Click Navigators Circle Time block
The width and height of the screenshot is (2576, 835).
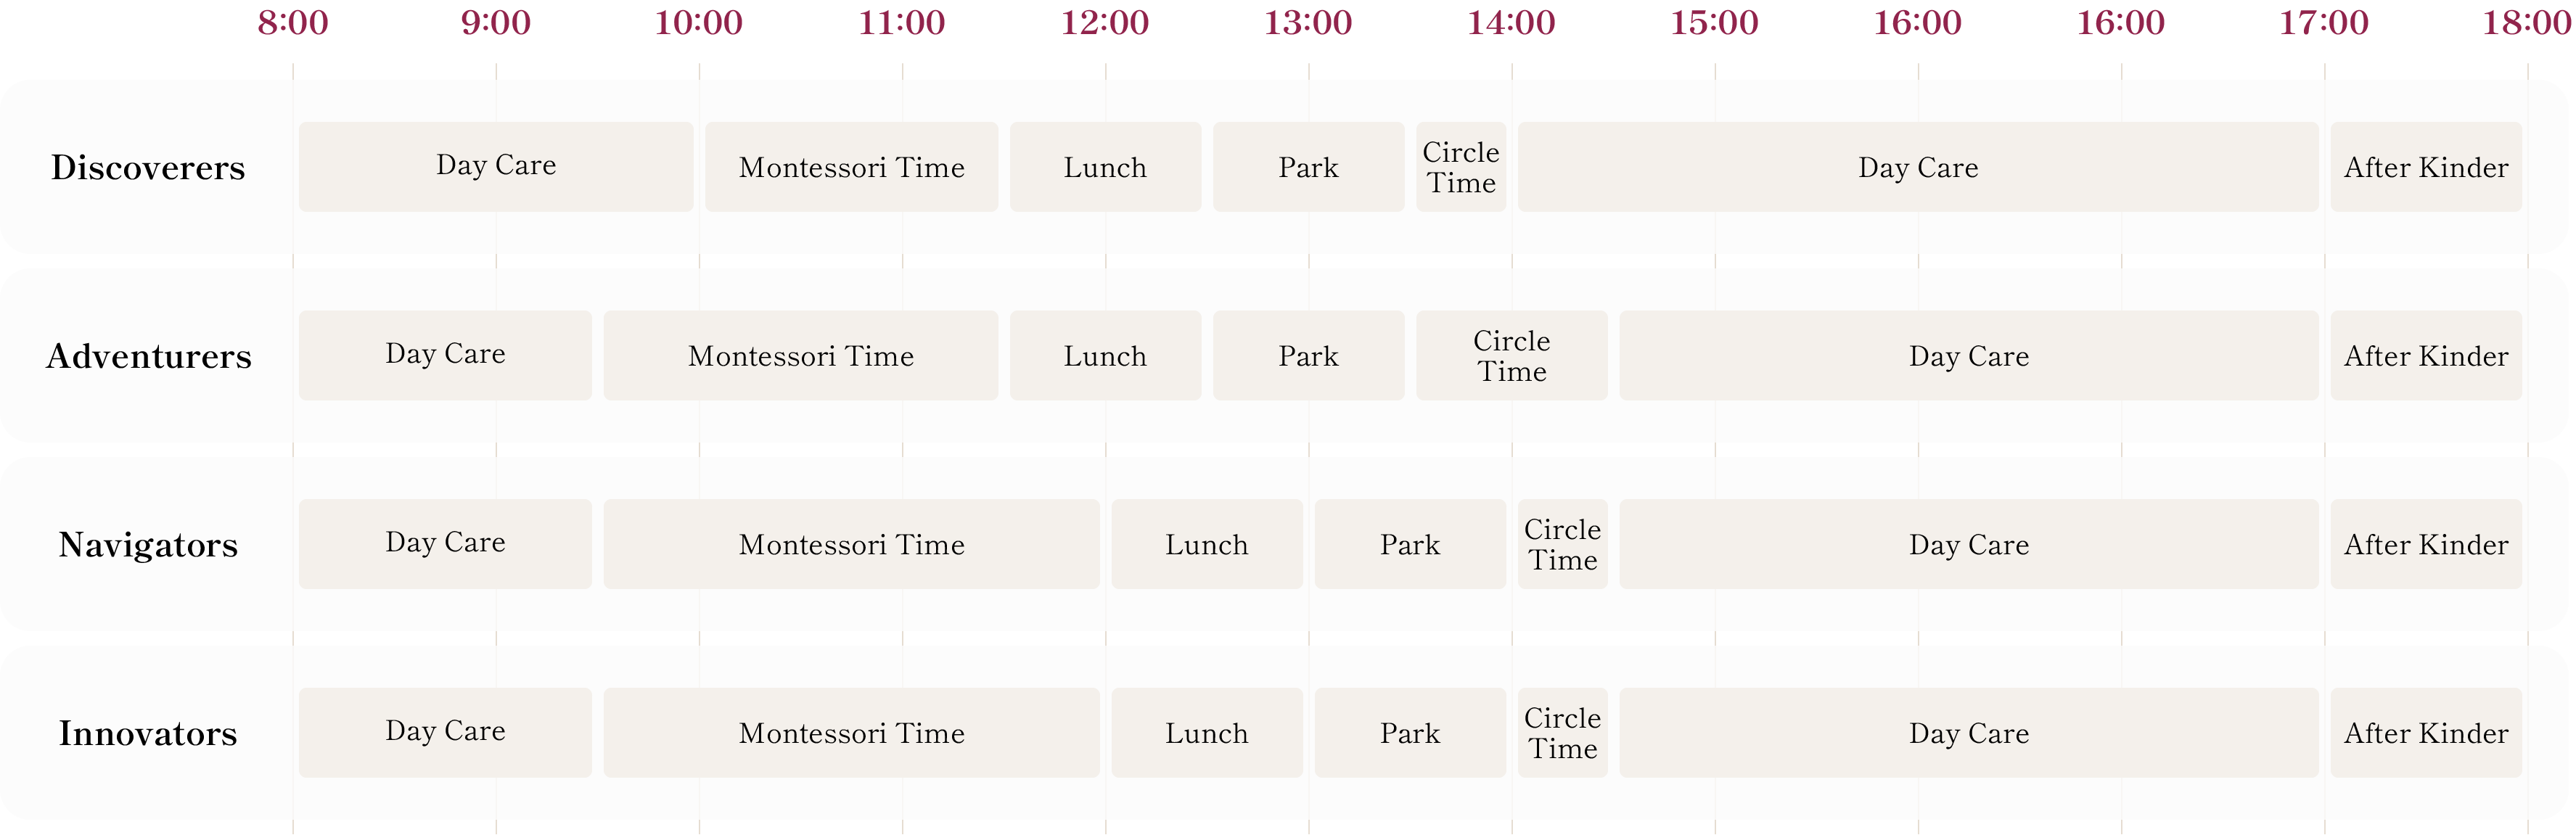pyautogui.click(x=1563, y=544)
